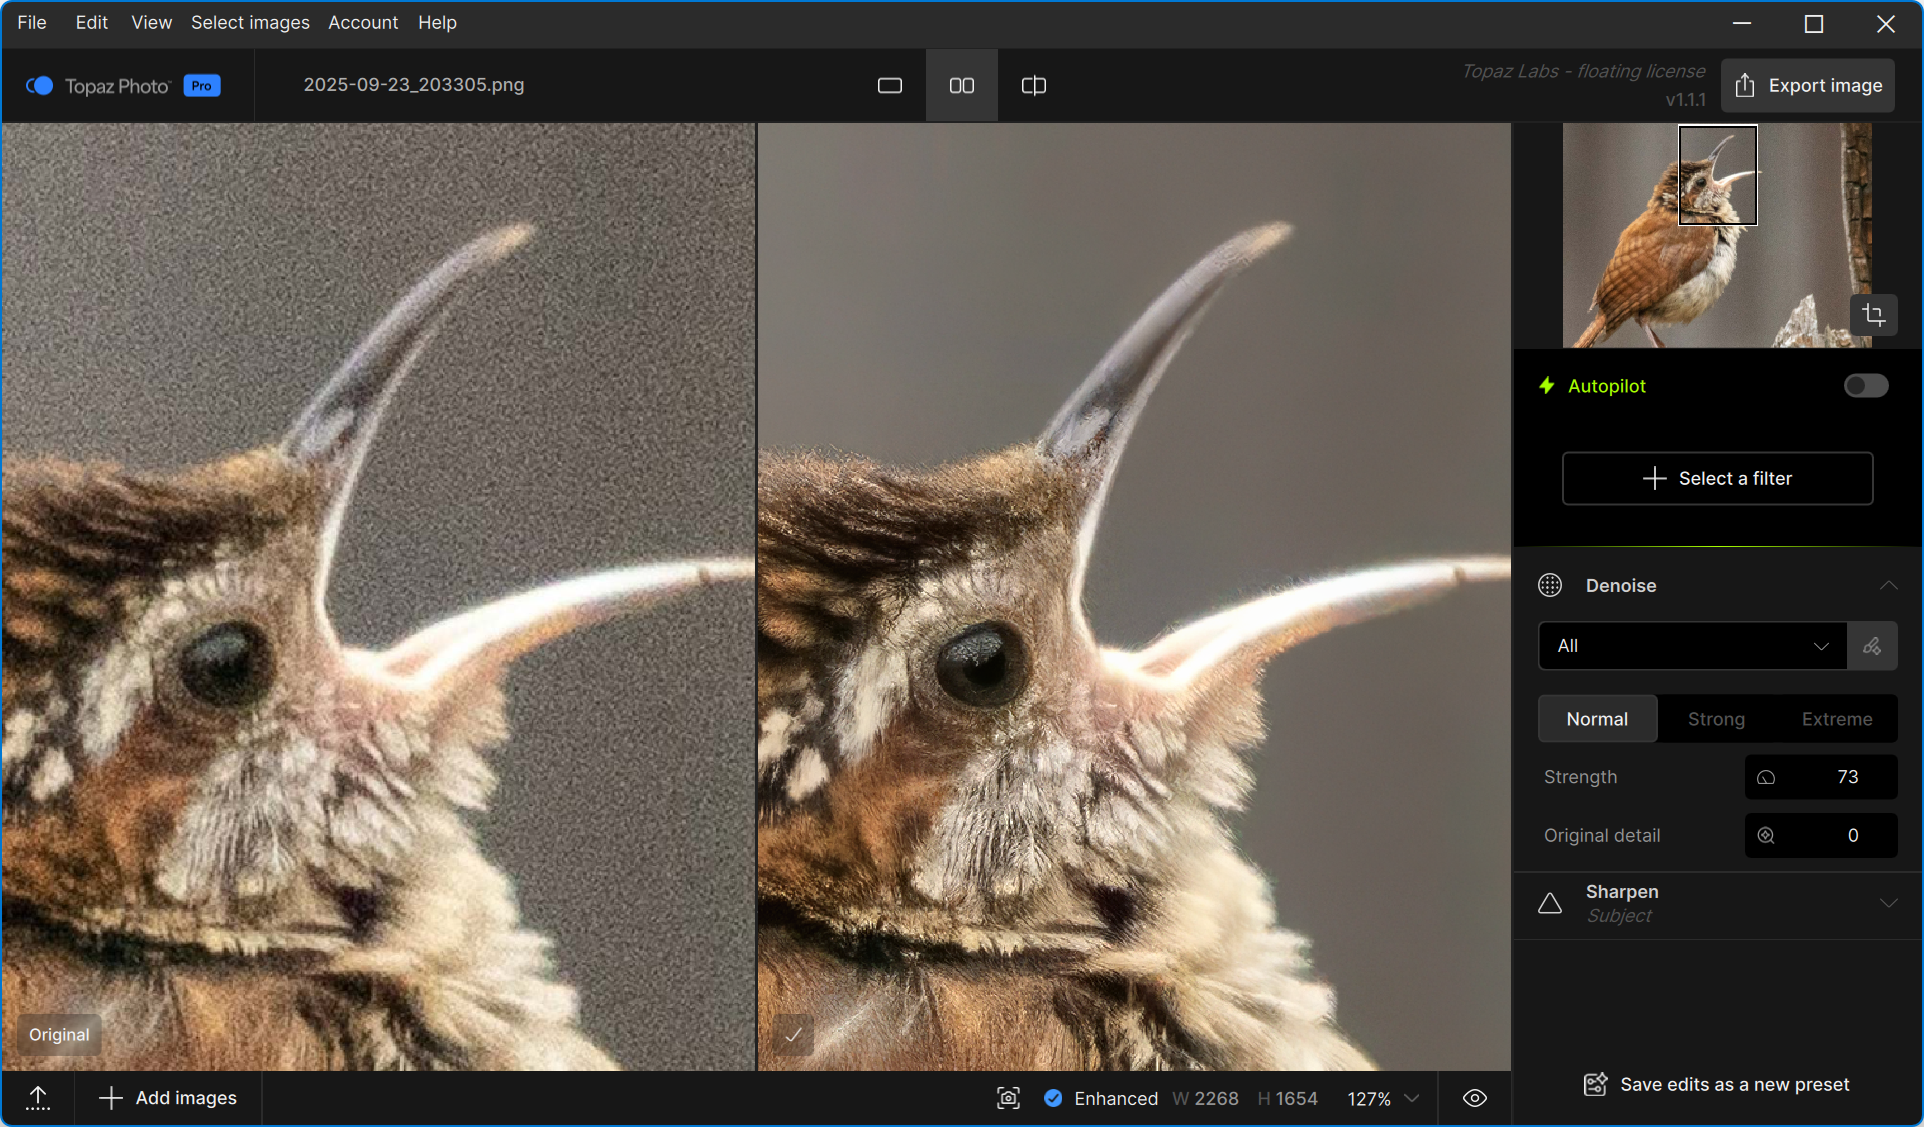Open the View menu
The height and width of the screenshot is (1127, 1924).
tap(151, 22)
